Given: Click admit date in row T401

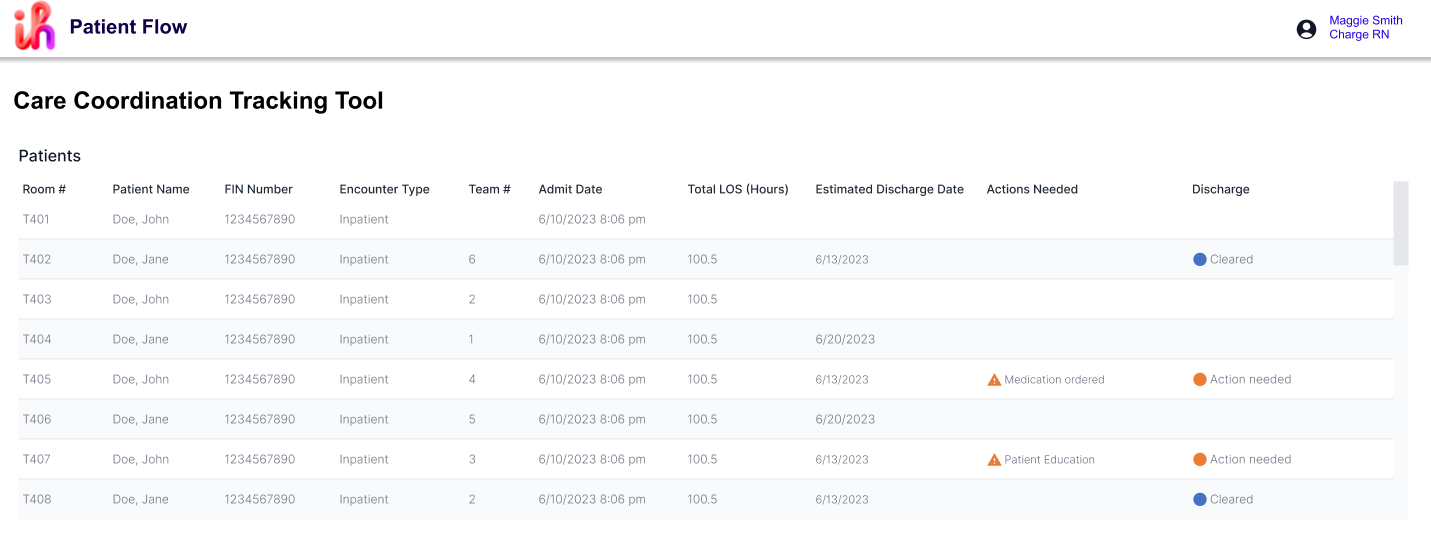Looking at the screenshot, I should point(592,219).
